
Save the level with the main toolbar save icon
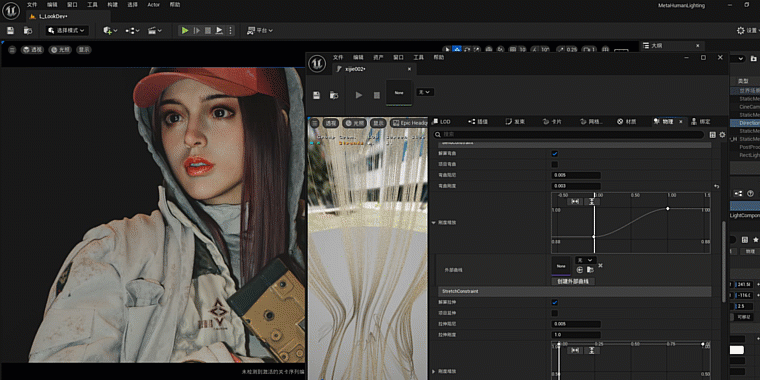point(10,31)
